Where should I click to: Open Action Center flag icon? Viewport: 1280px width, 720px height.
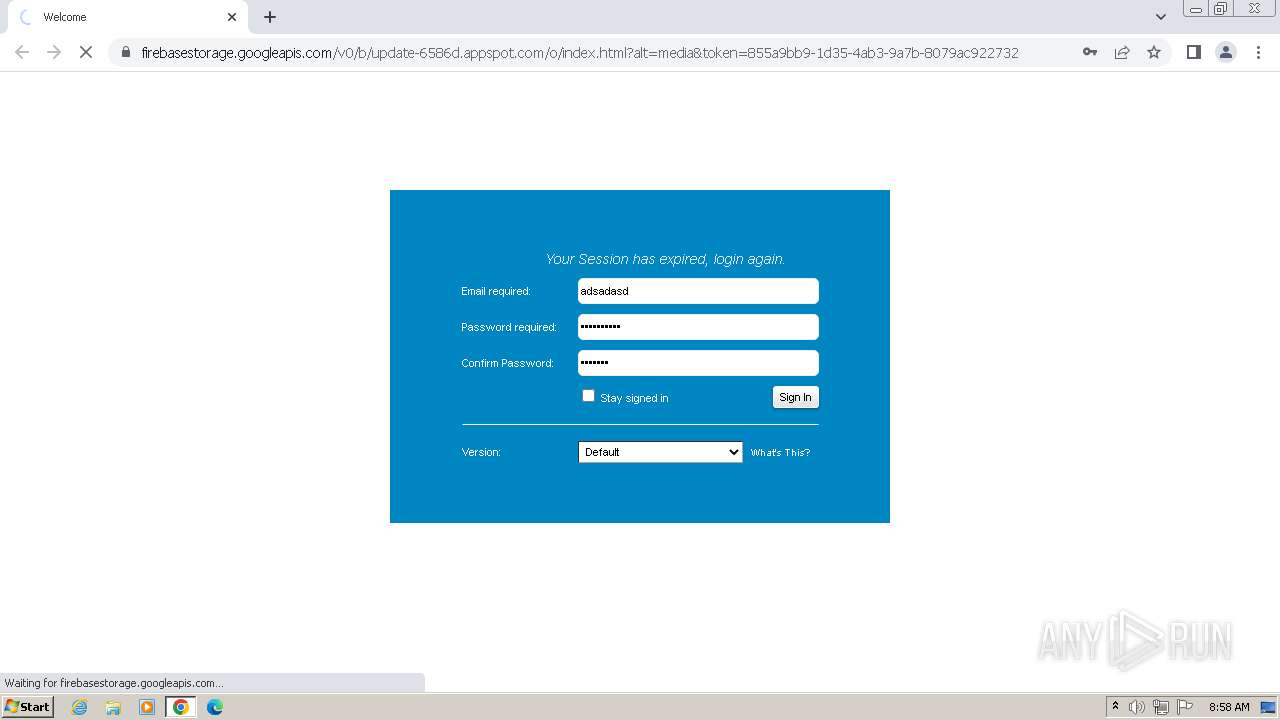(1185, 707)
